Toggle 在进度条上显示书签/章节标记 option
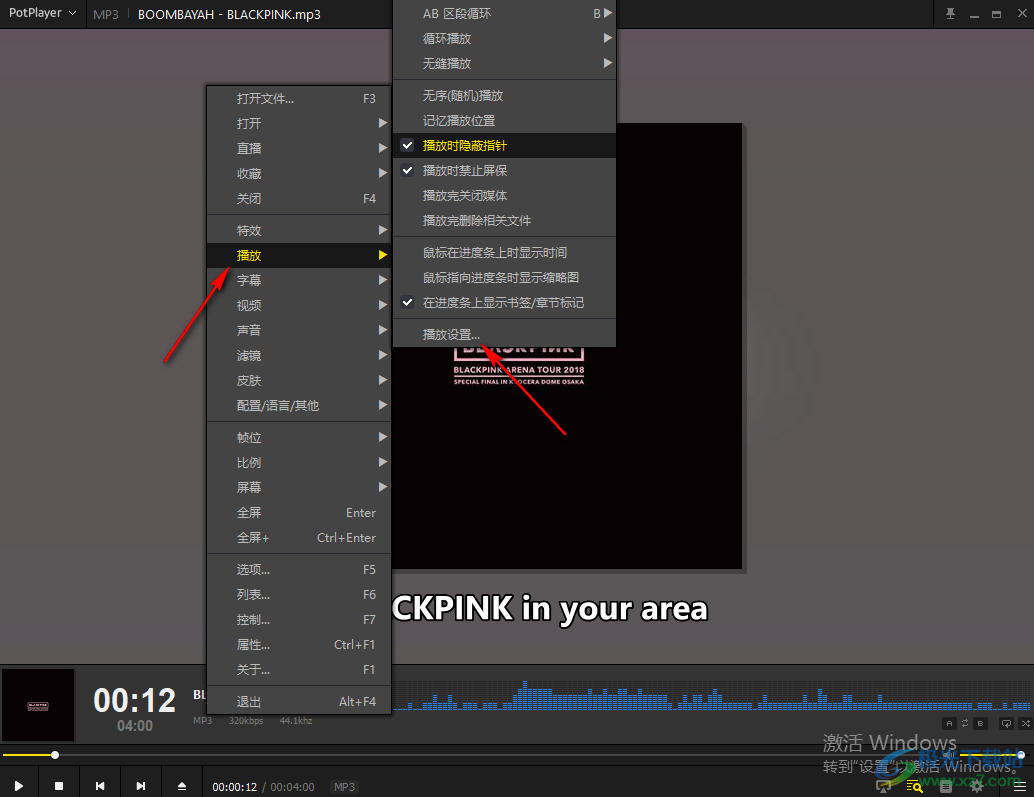Image resolution: width=1034 pixels, height=797 pixels. tap(504, 303)
